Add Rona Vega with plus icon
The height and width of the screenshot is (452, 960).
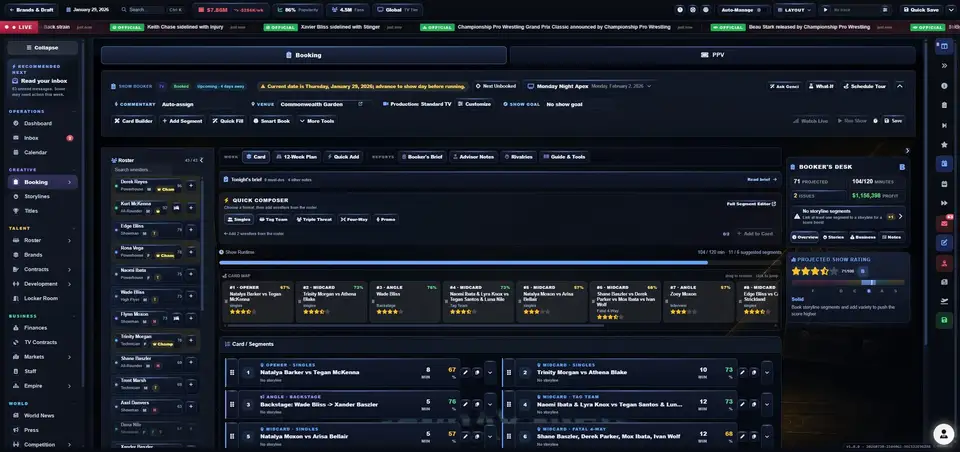(x=191, y=251)
